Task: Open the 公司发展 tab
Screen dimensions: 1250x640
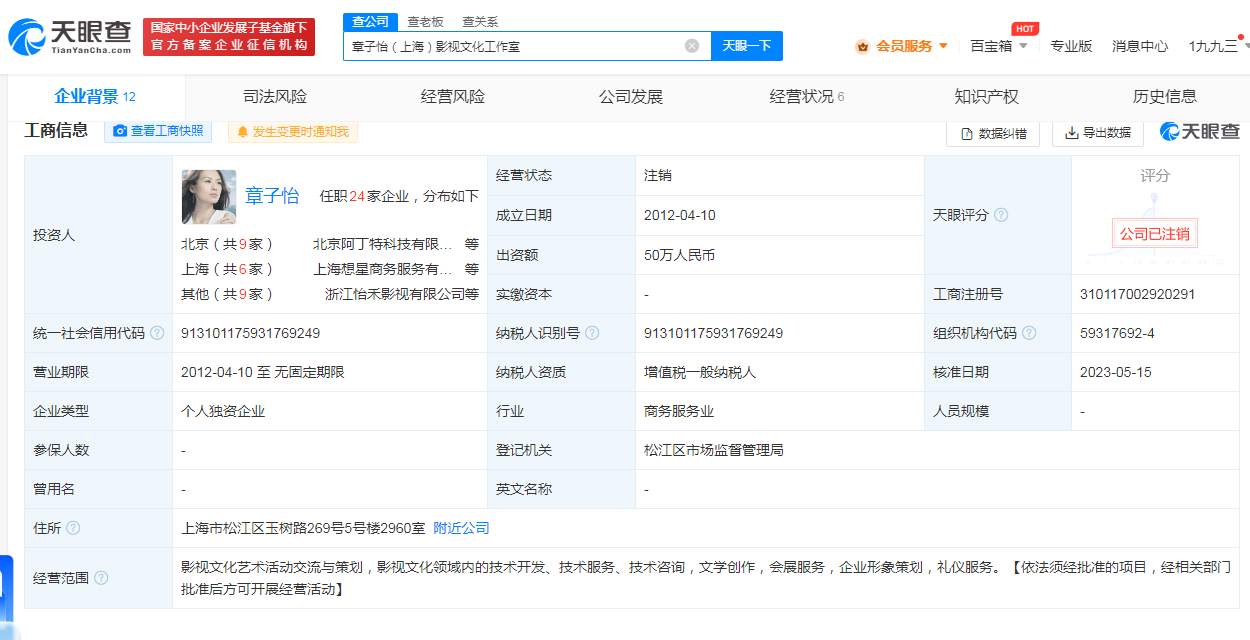Action: pyautogui.click(x=631, y=97)
